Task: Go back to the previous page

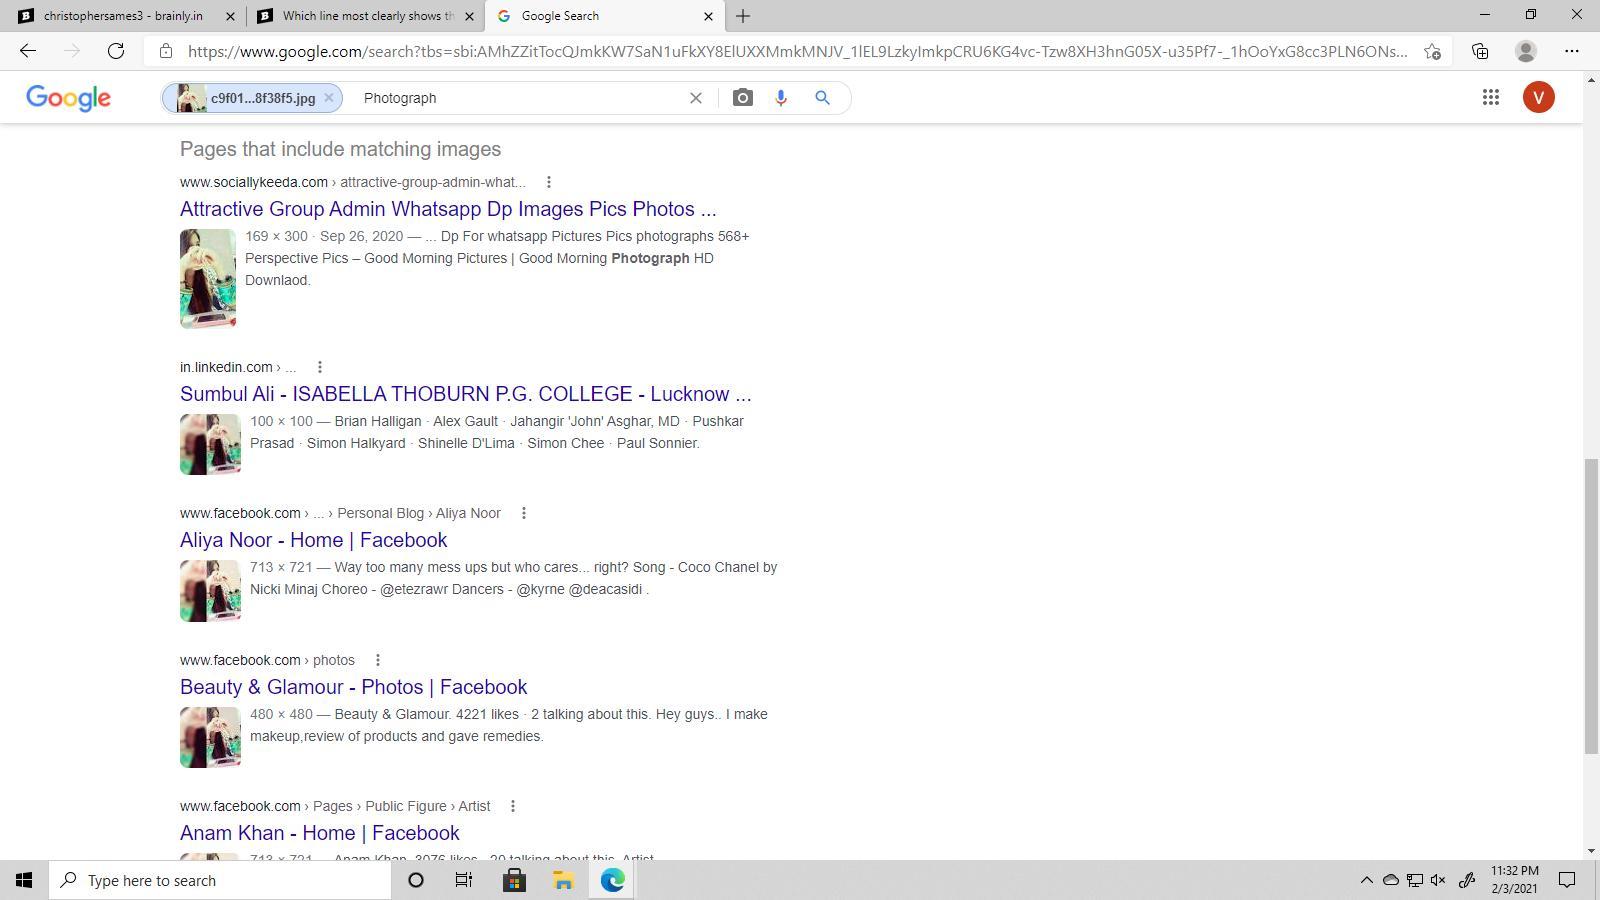Action: (x=28, y=51)
